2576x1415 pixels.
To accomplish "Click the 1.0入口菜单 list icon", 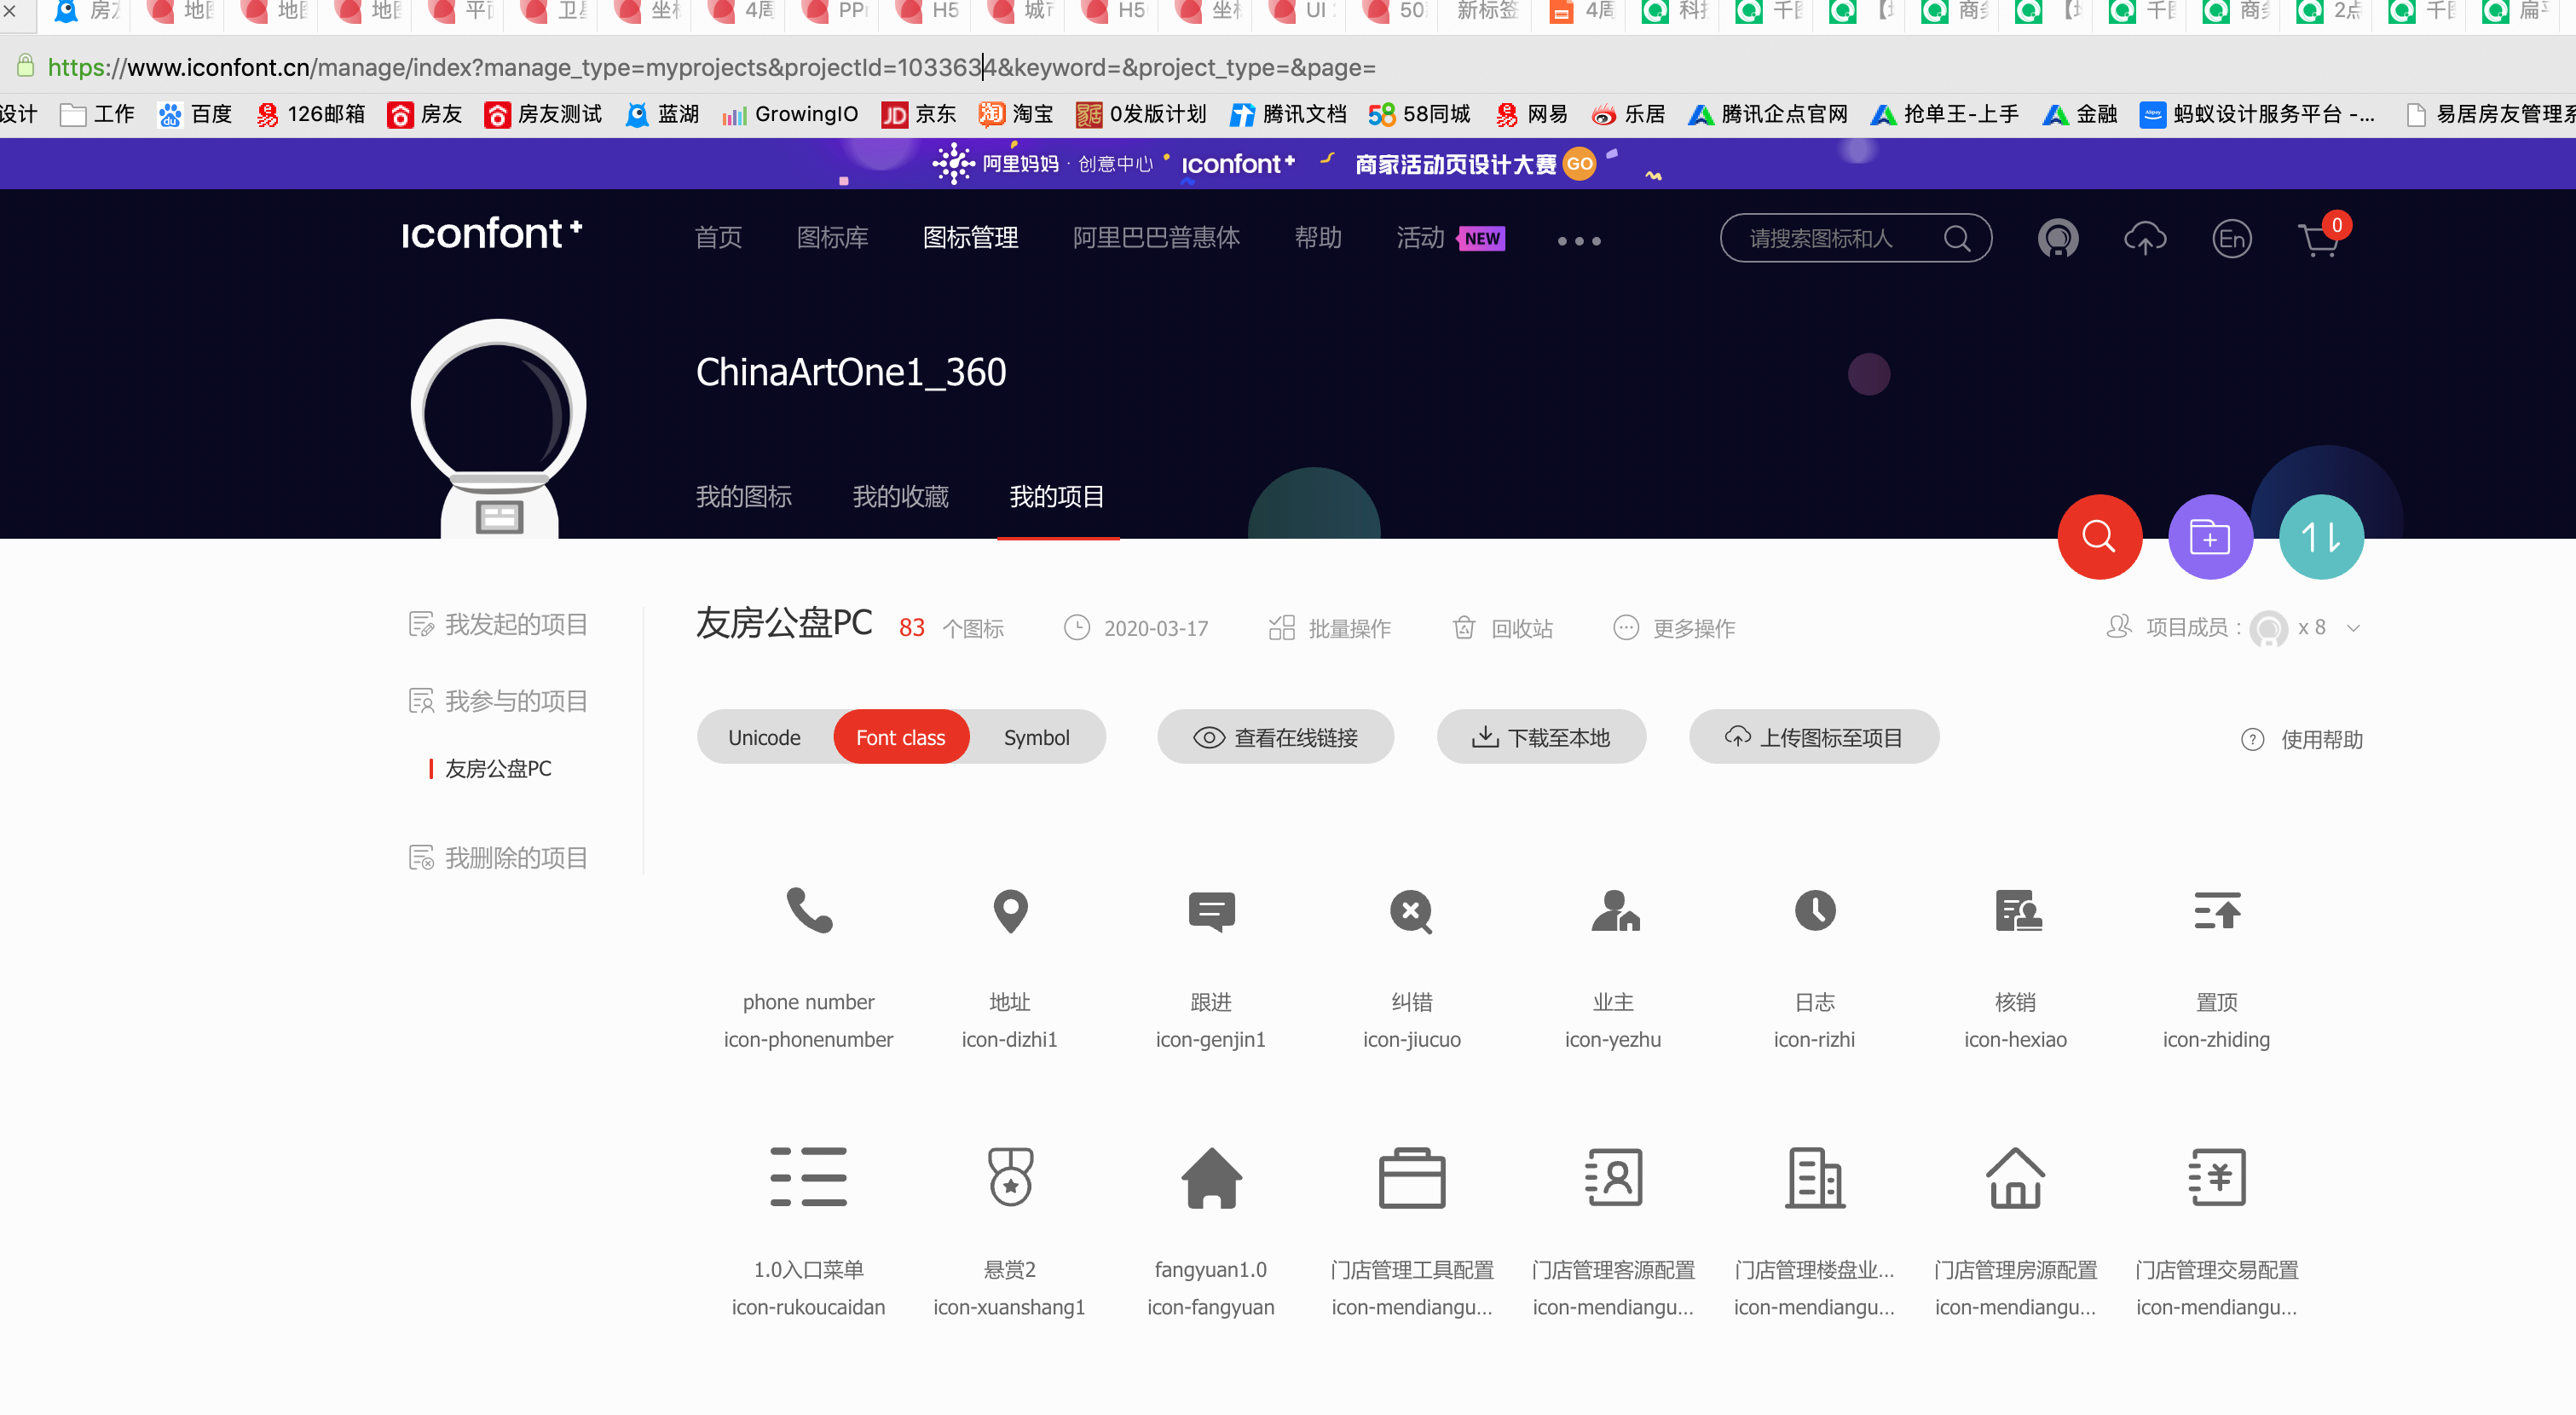I will 809,1176.
